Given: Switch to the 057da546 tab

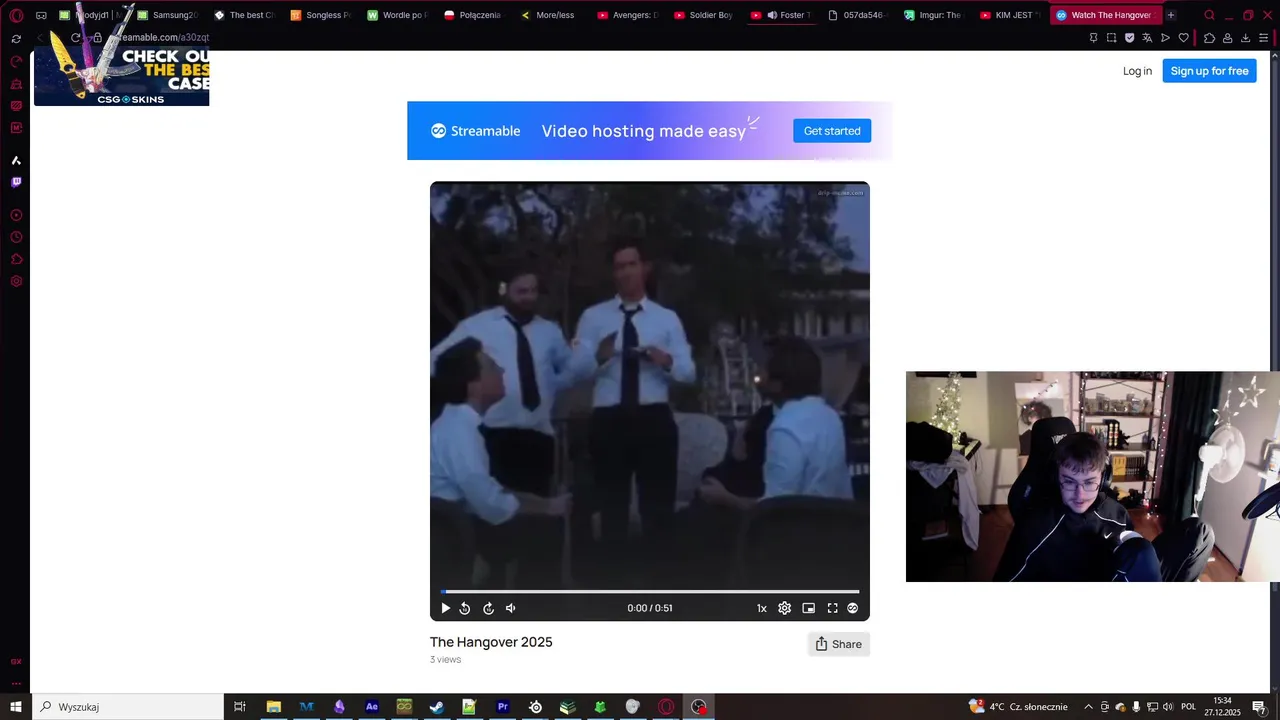Looking at the screenshot, I should coord(858,15).
